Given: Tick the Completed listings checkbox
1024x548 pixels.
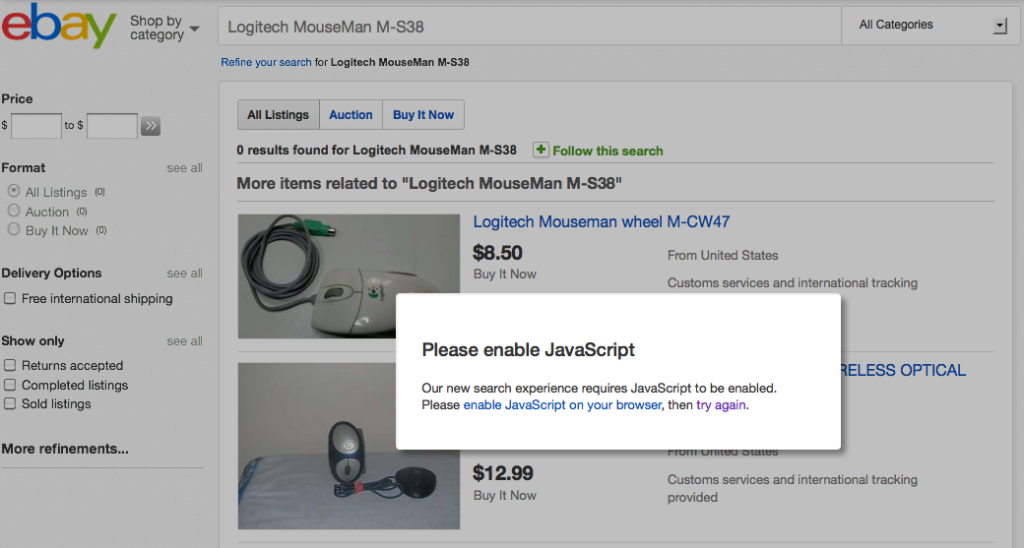Looking at the screenshot, I should [10, 385].
